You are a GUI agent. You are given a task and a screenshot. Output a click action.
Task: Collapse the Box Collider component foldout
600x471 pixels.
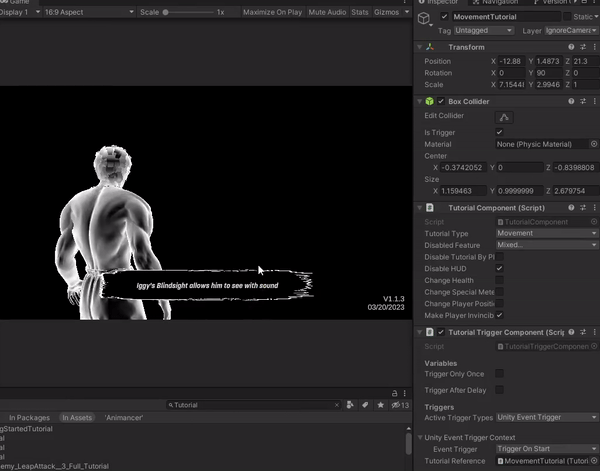click(x=419, y=101)
